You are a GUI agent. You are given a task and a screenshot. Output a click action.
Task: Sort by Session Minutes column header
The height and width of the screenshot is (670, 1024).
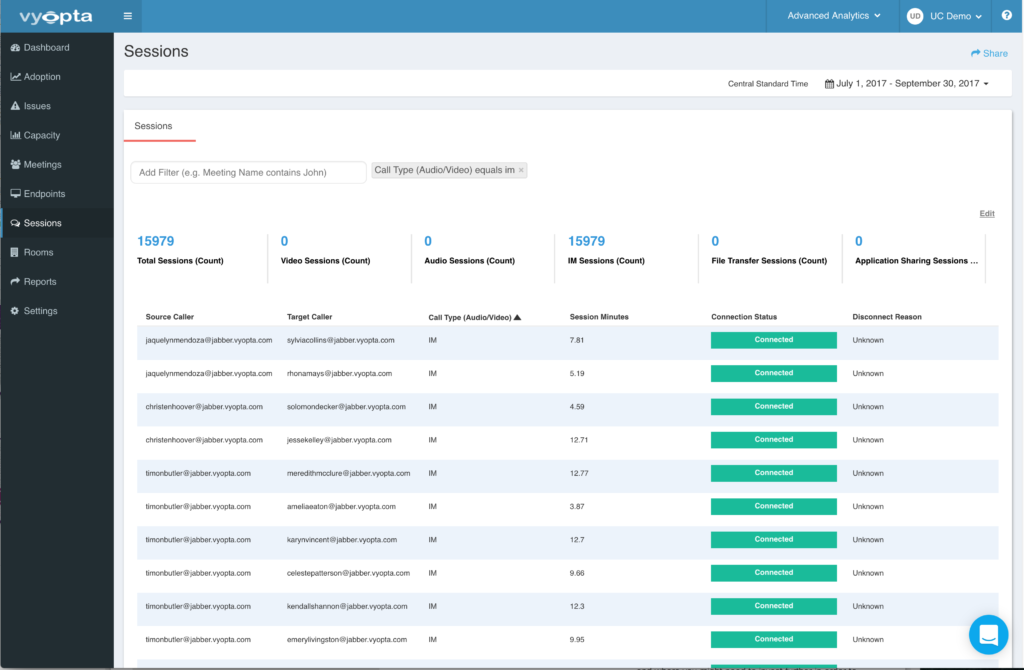[x=599, y=317]
